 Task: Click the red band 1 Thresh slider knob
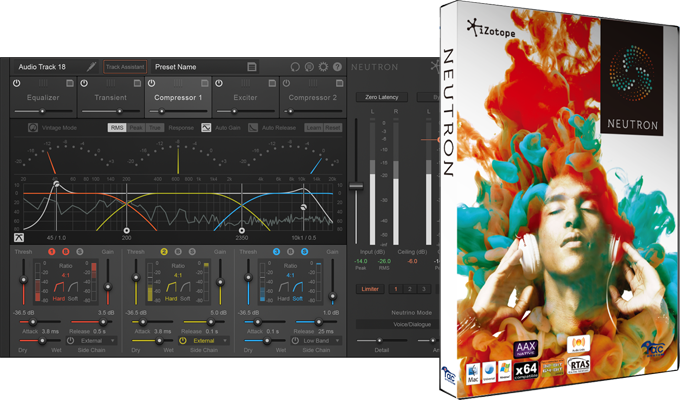[x=23, y=280]
